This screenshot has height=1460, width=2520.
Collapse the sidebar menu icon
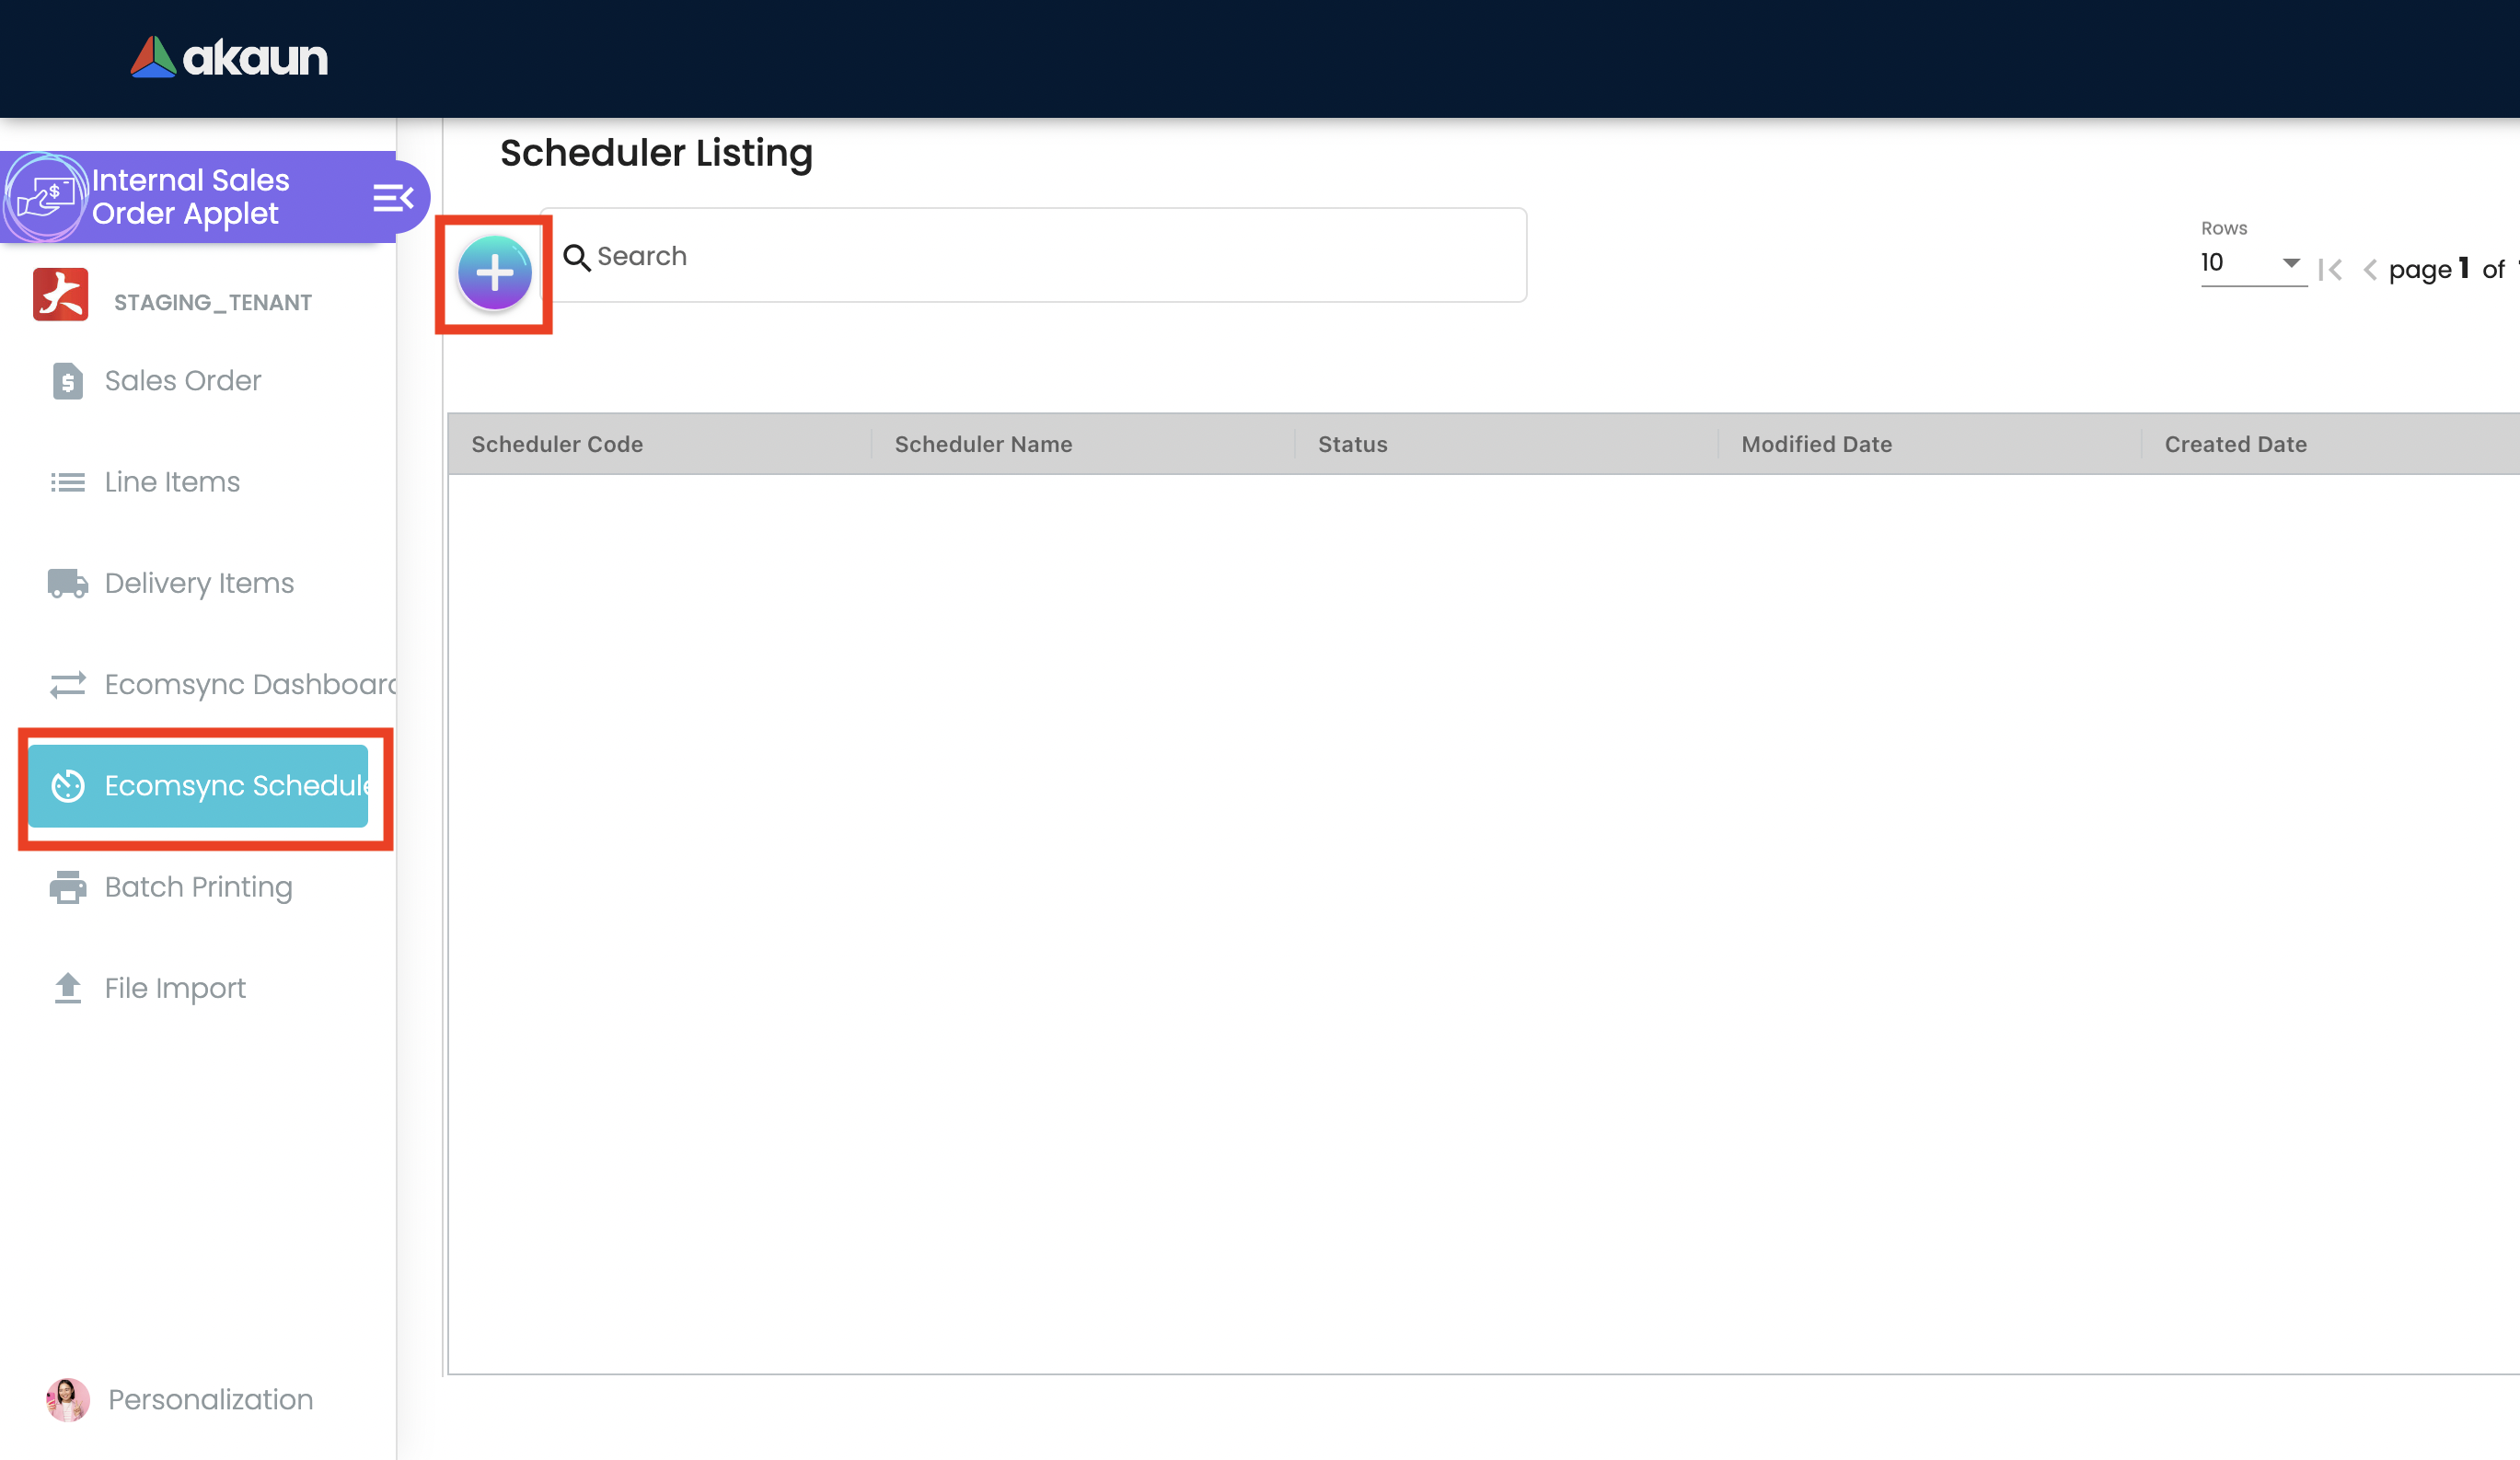coord(393,198)
